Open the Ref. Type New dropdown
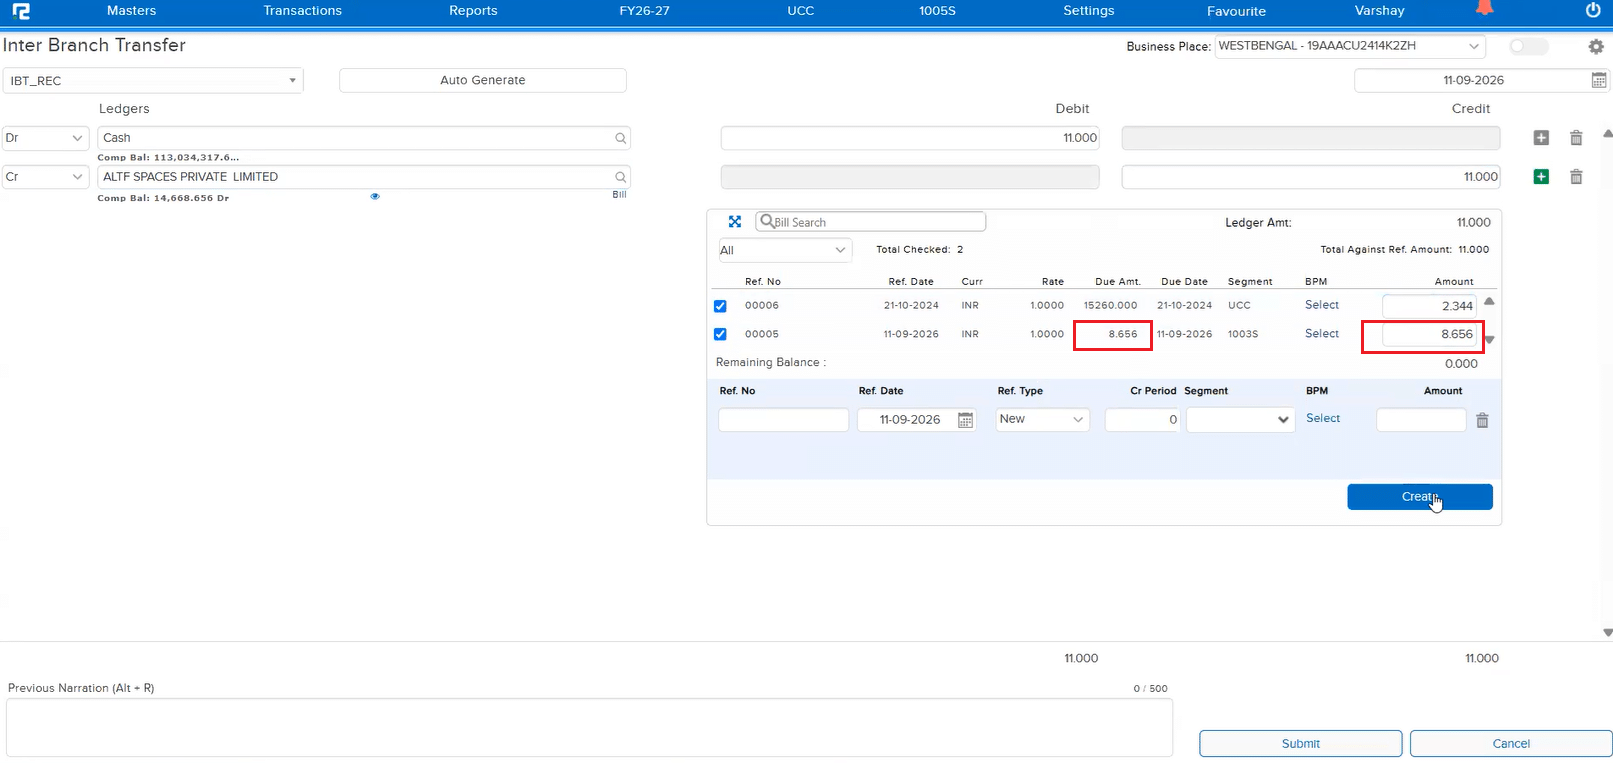This screenshot has height=763, width=1613. point(1043,419)
